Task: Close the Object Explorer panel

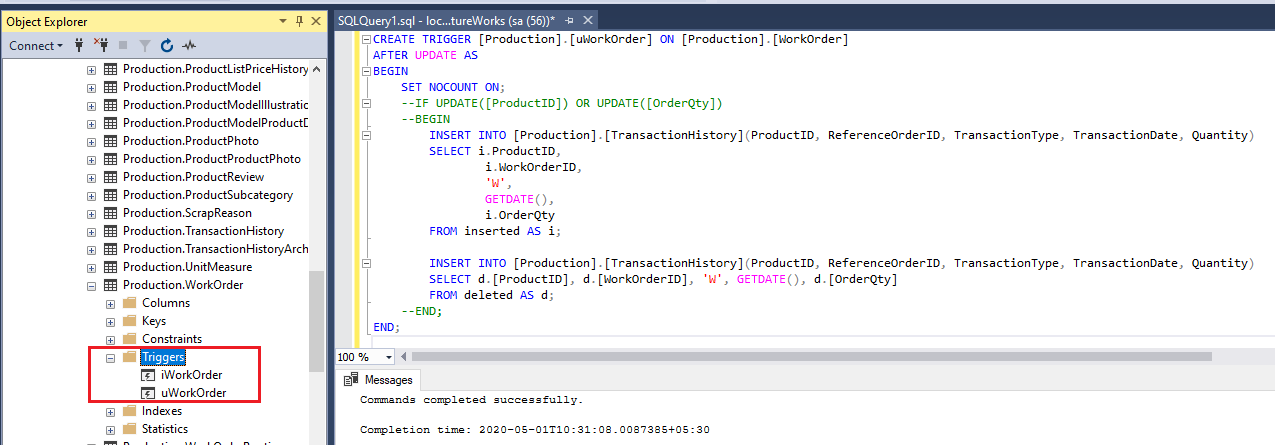Action: (x=315, y=21)
